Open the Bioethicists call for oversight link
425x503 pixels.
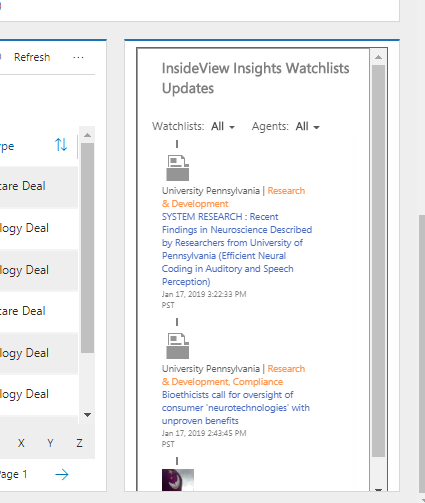(236, 408)
